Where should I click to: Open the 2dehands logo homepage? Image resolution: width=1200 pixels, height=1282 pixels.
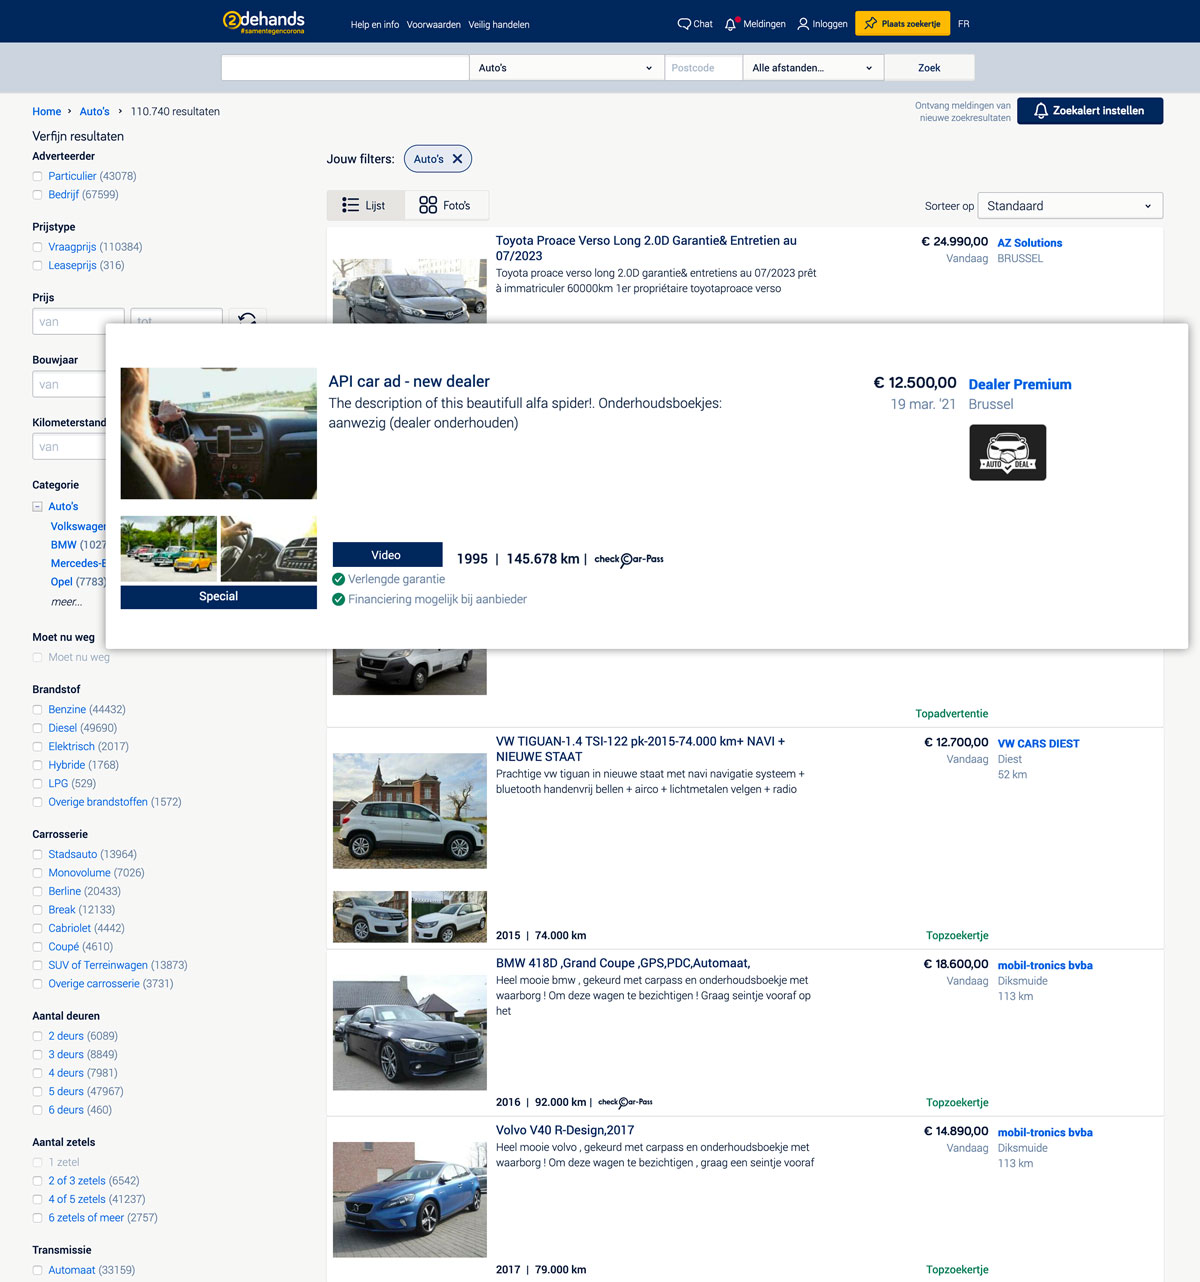[264, 21]
